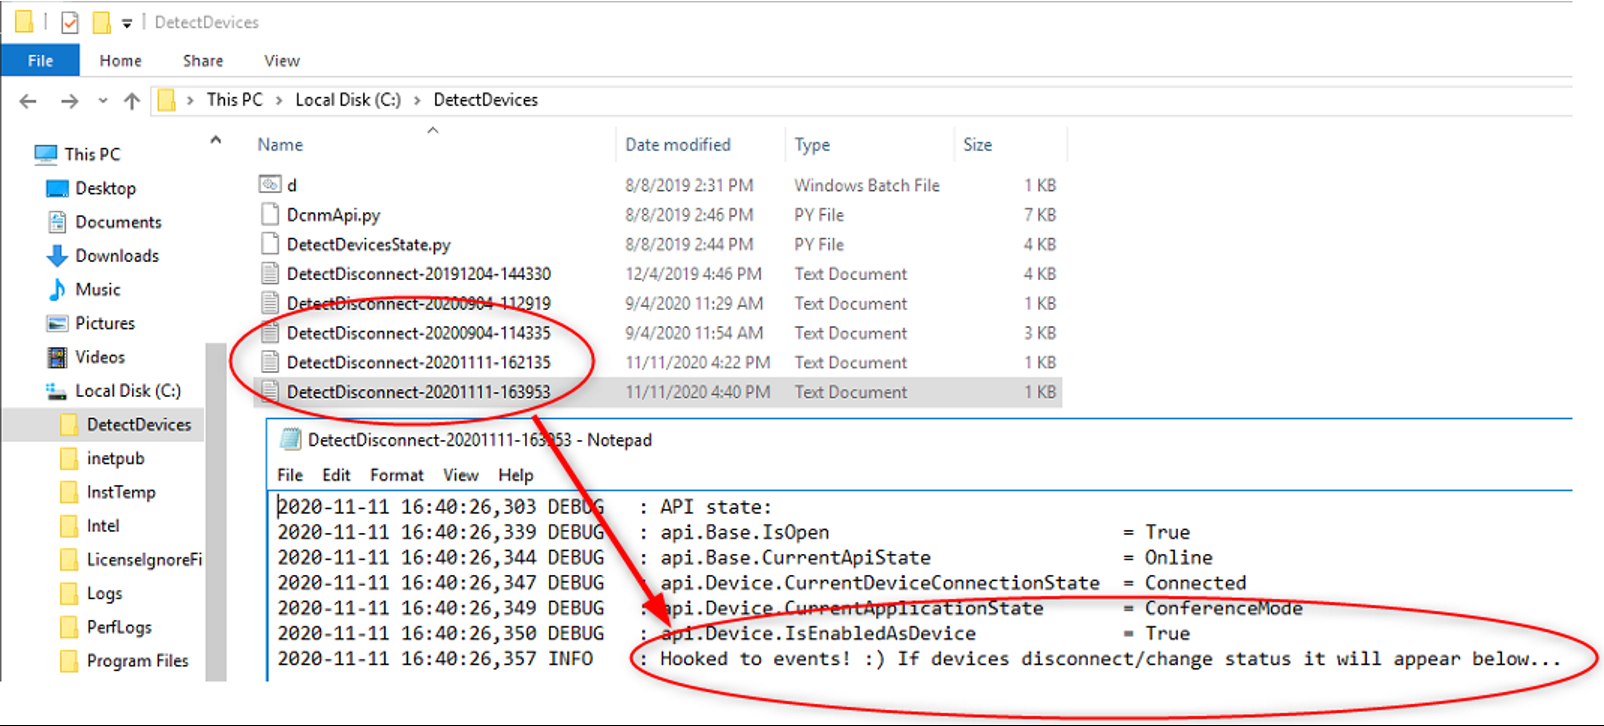The image size is (1604, 726).
Task: Sort files by Date modified column
Action: tap(677, 145)
